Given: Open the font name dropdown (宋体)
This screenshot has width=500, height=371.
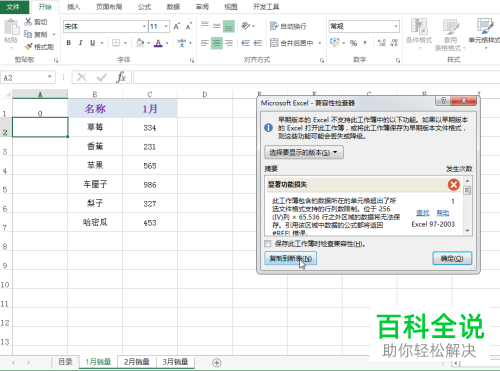Looking at the screenshot, I should (144, 26).
